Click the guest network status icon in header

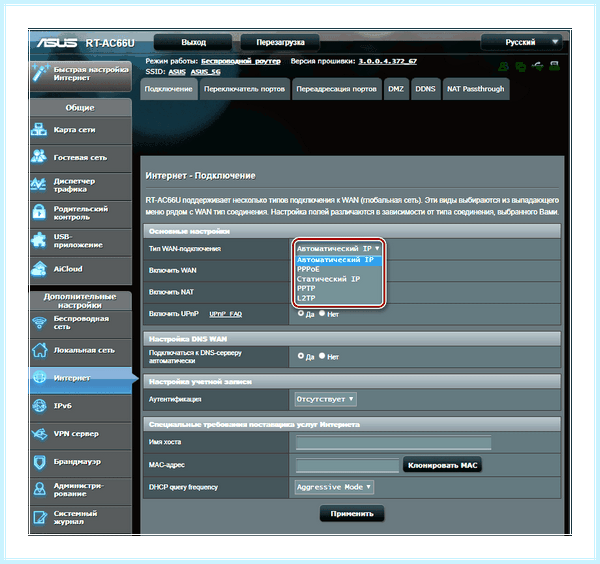503,67
